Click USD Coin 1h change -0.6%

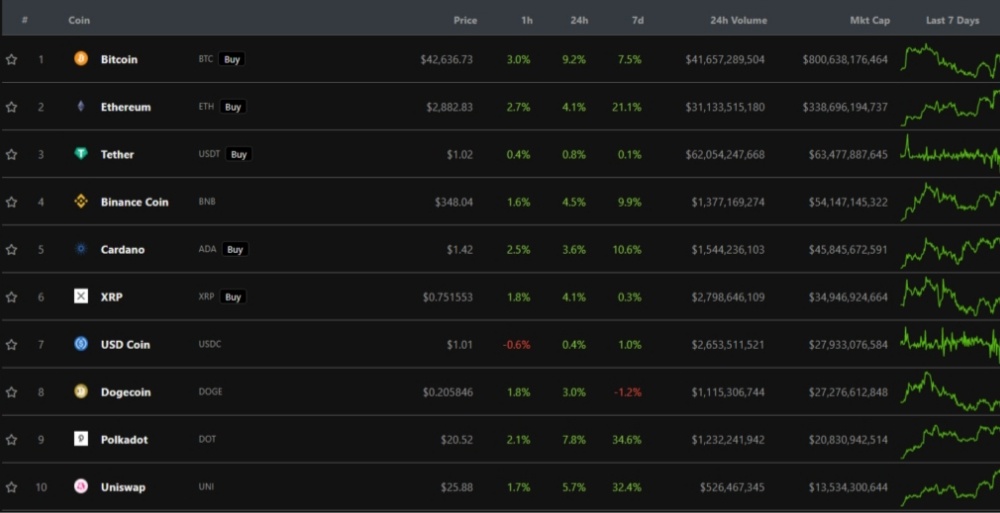coord(517,344)
